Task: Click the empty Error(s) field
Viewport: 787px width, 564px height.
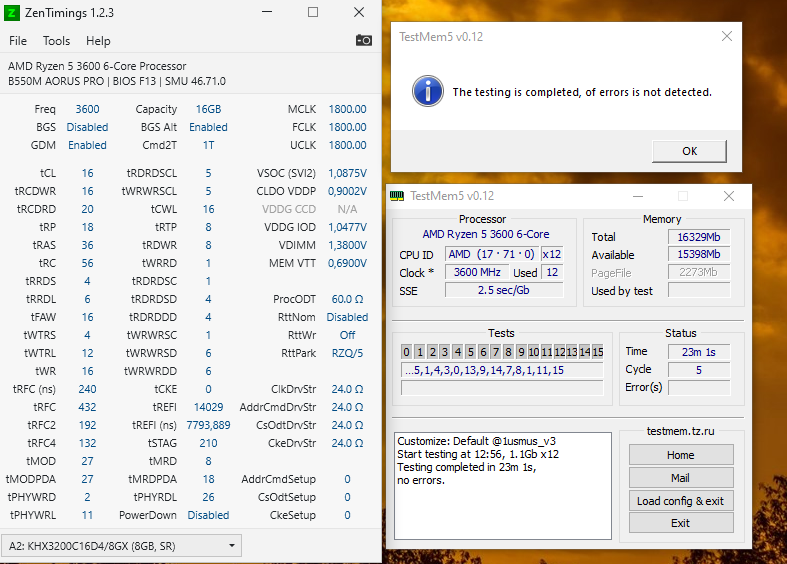Action: pos(699,387)
